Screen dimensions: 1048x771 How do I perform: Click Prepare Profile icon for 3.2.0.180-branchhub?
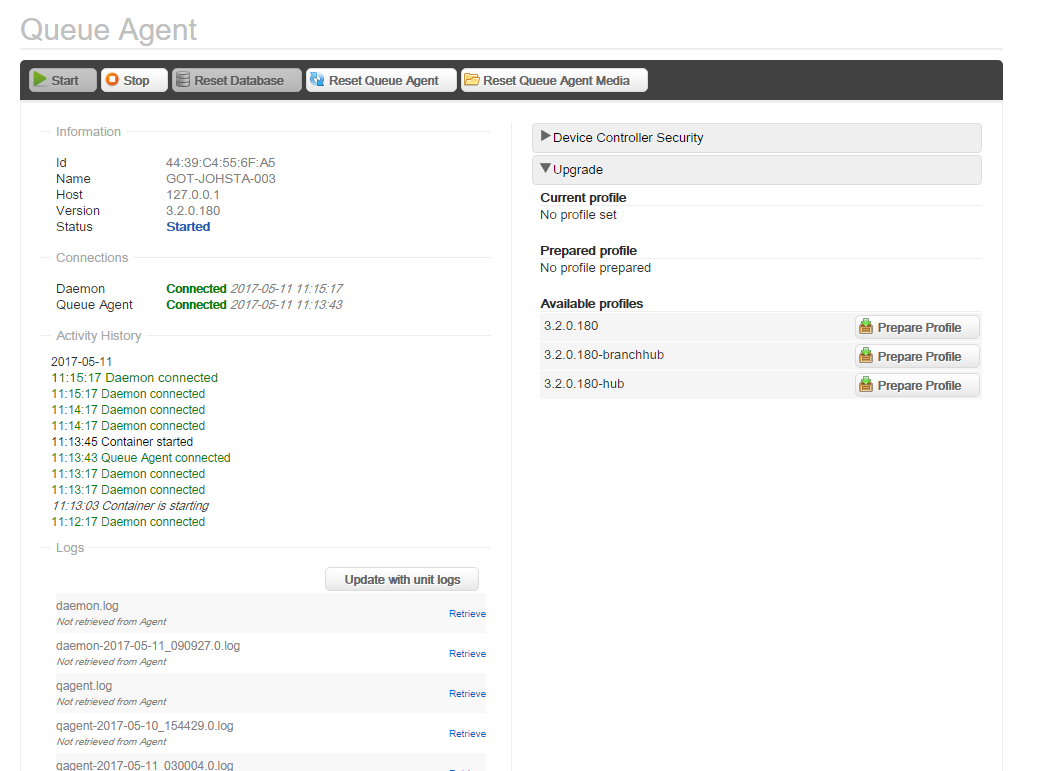866,356
